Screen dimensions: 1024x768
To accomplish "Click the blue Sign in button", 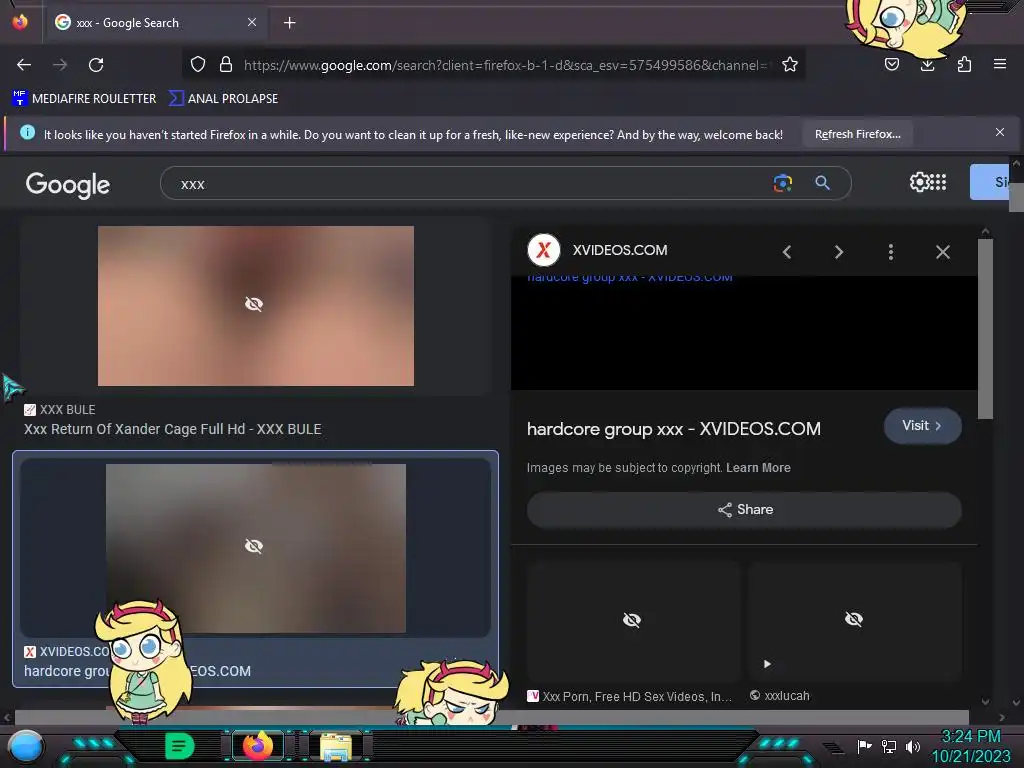I will click(x=990, y=182).
